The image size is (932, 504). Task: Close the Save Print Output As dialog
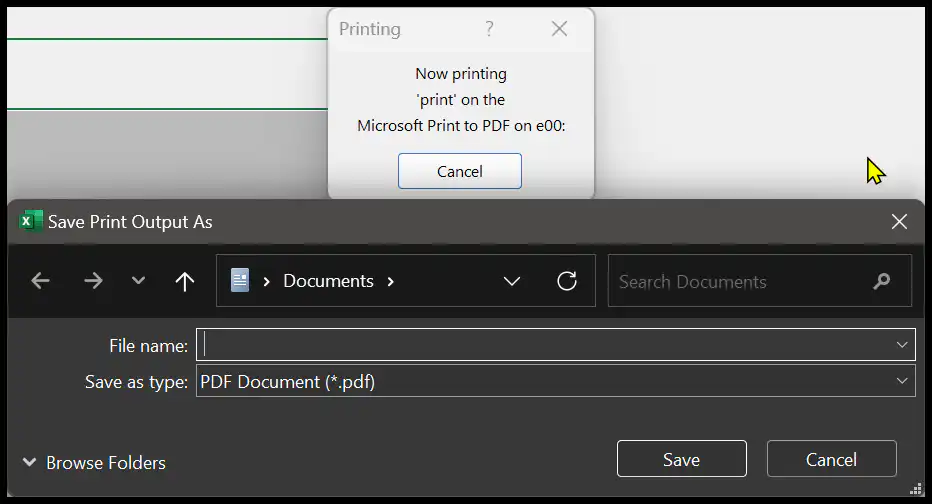tap(899, 222)
